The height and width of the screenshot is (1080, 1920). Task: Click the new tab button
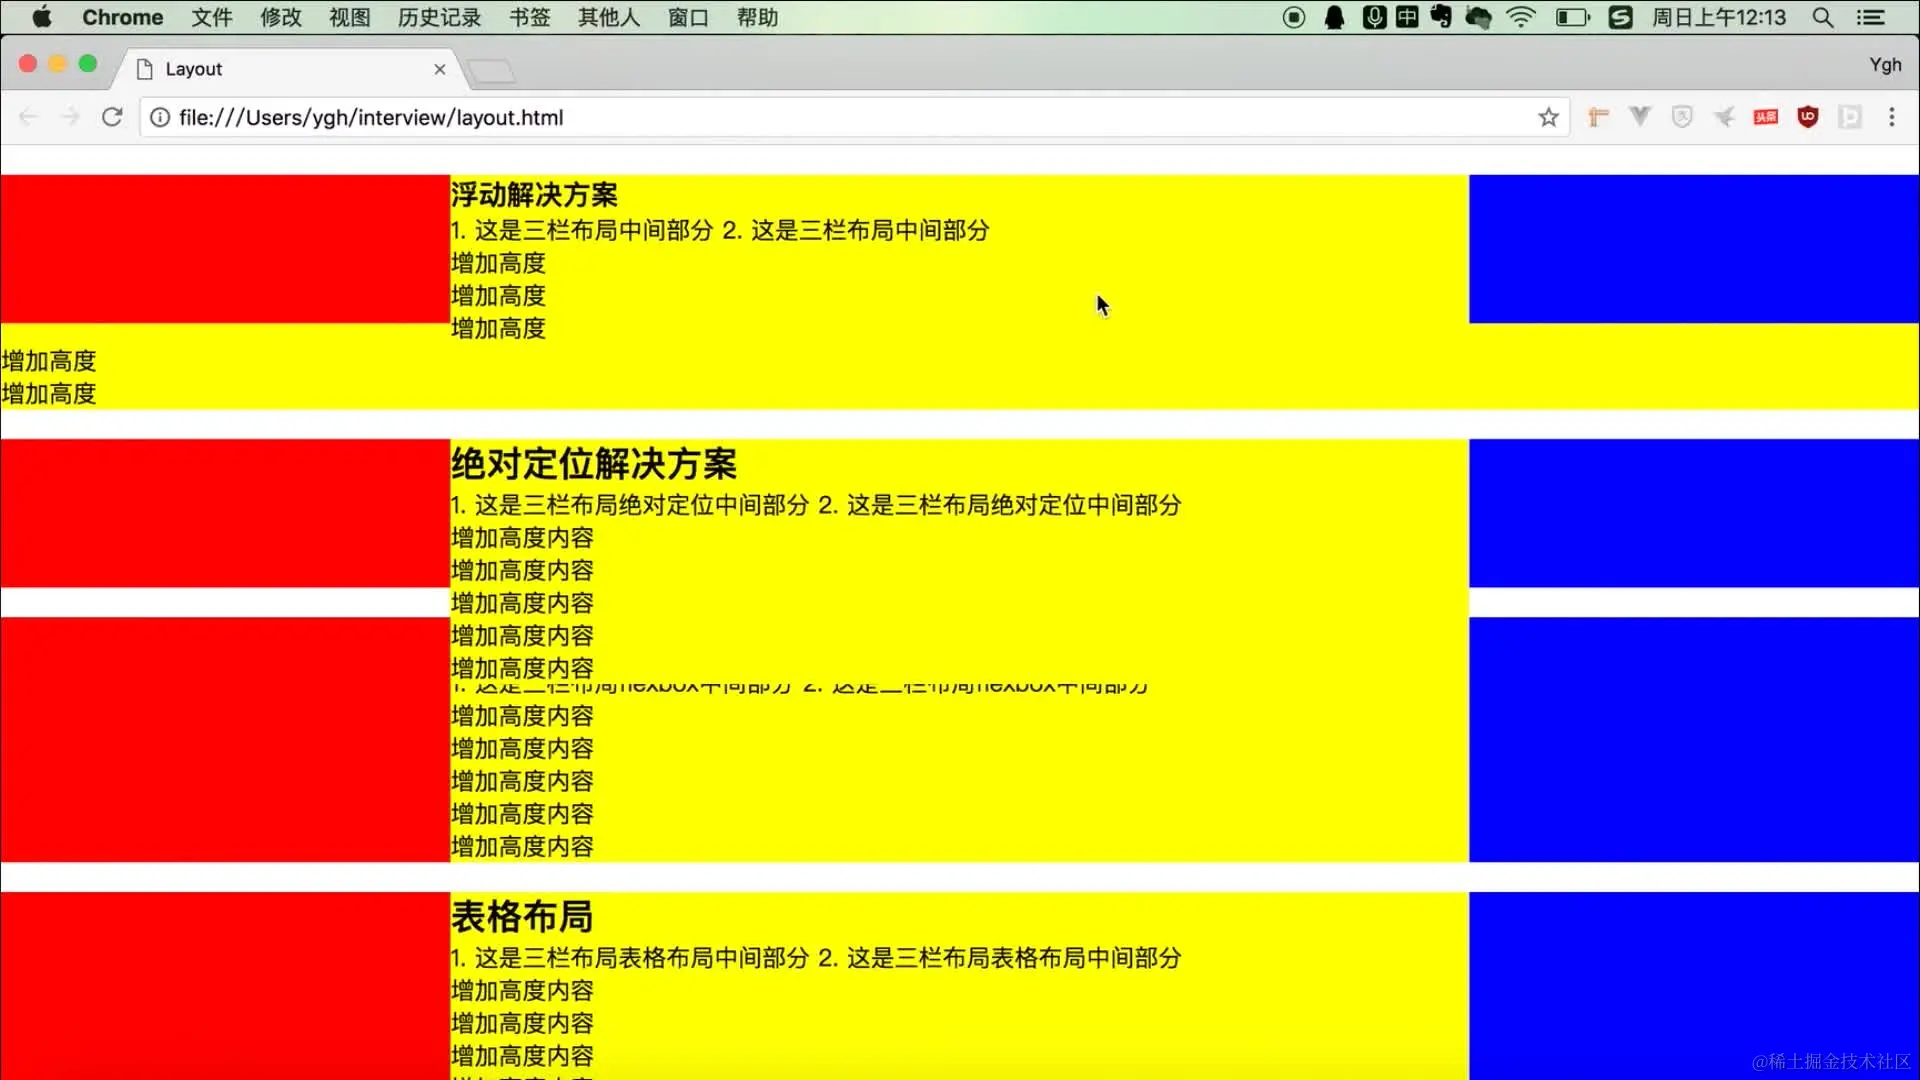tap(491, 70)
